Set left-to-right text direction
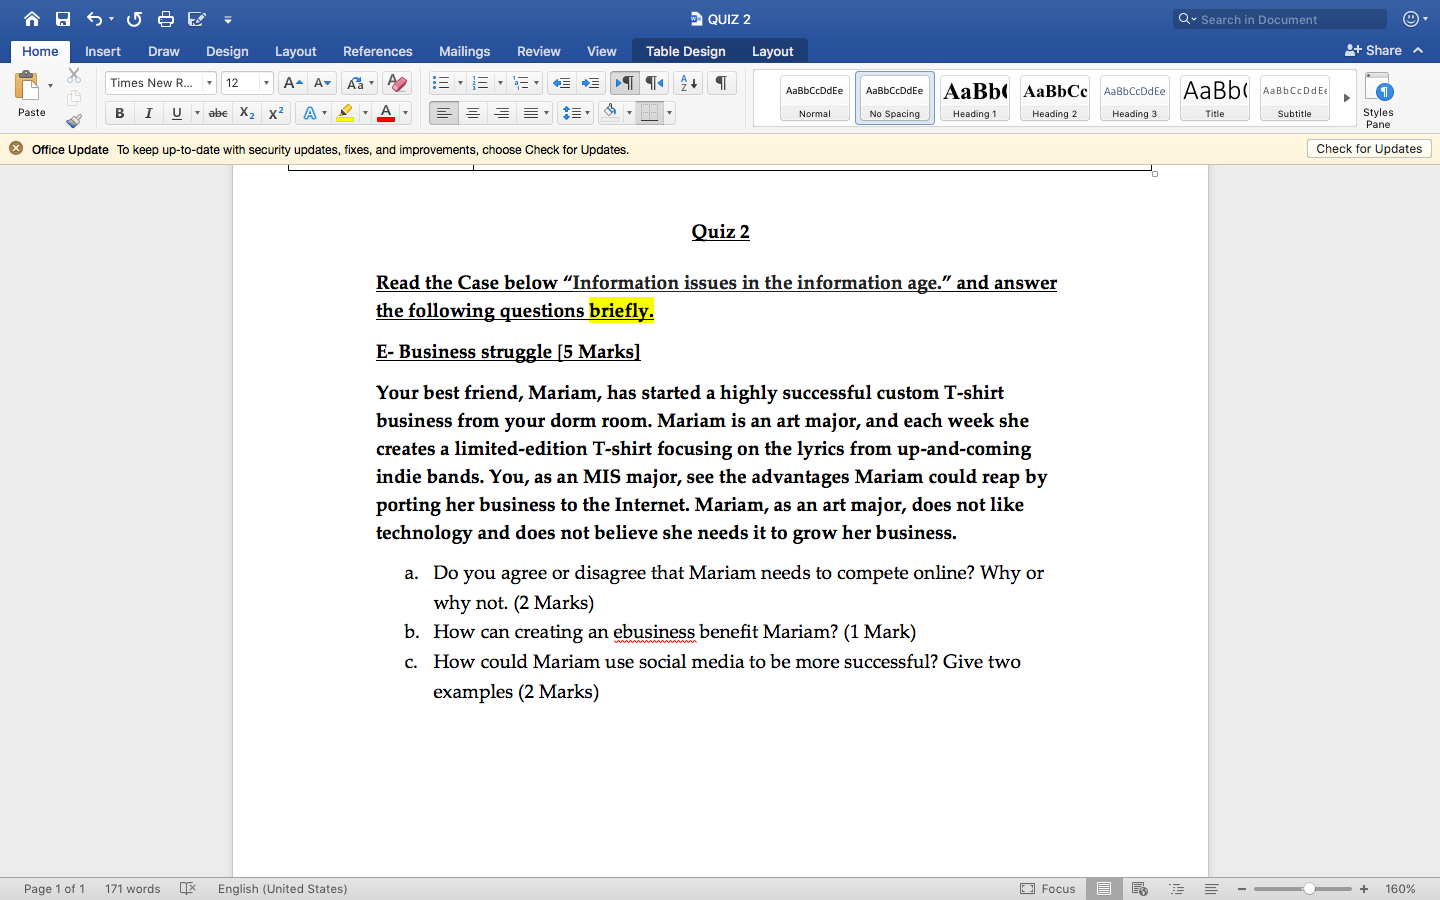 [x=625, y=83]
